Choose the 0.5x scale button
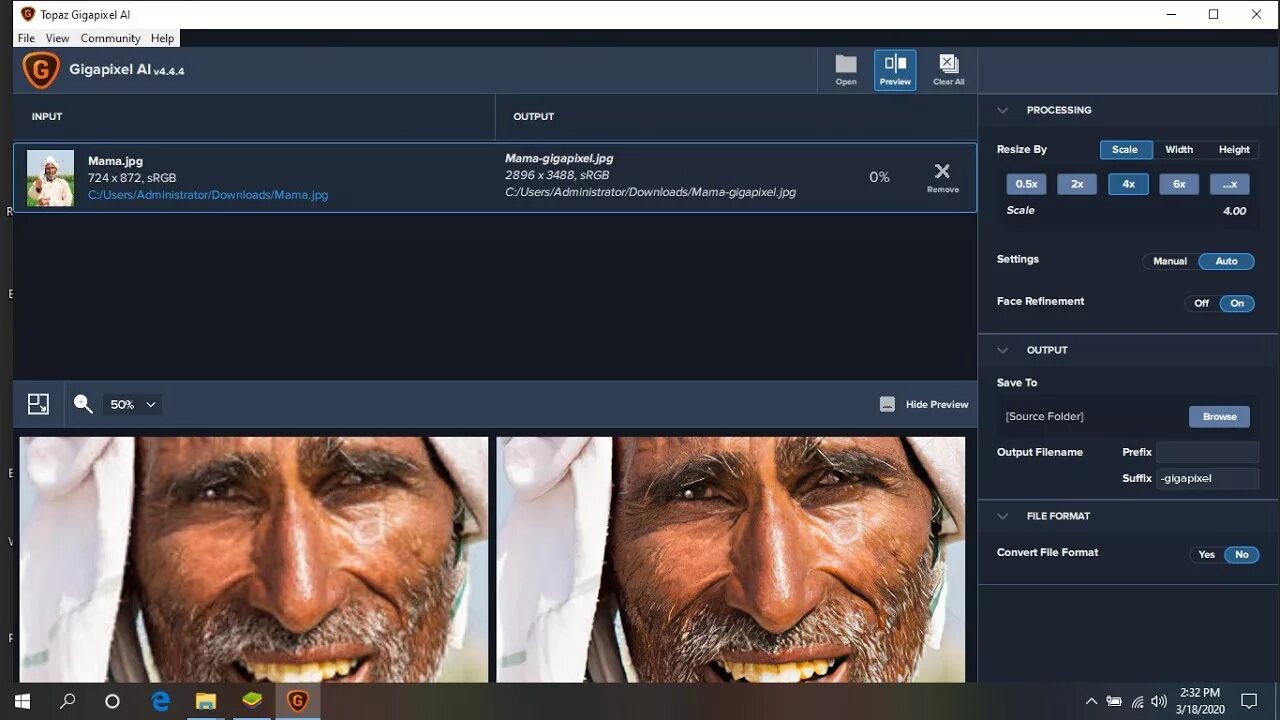The height and width of the screenshot is (720, 1280). pyautogui.click(x=1026, y=184)
